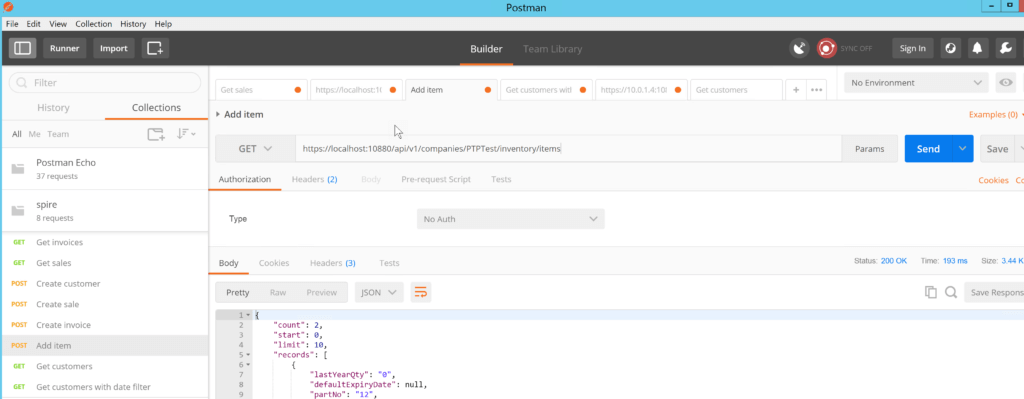Click the request URL input field
The width and height of the screenshot is (1024, 399).
pyautogui.click(x=568, y=149)
